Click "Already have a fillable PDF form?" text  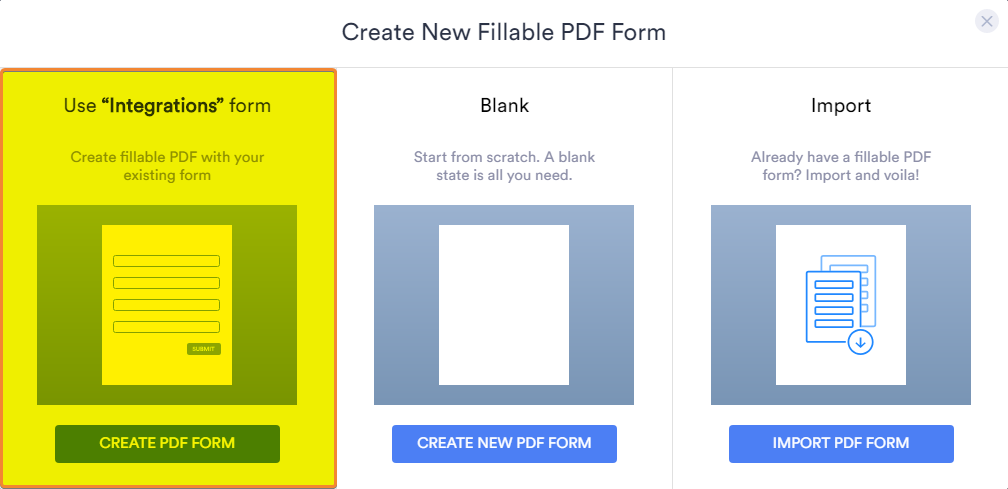coord(841,166)
